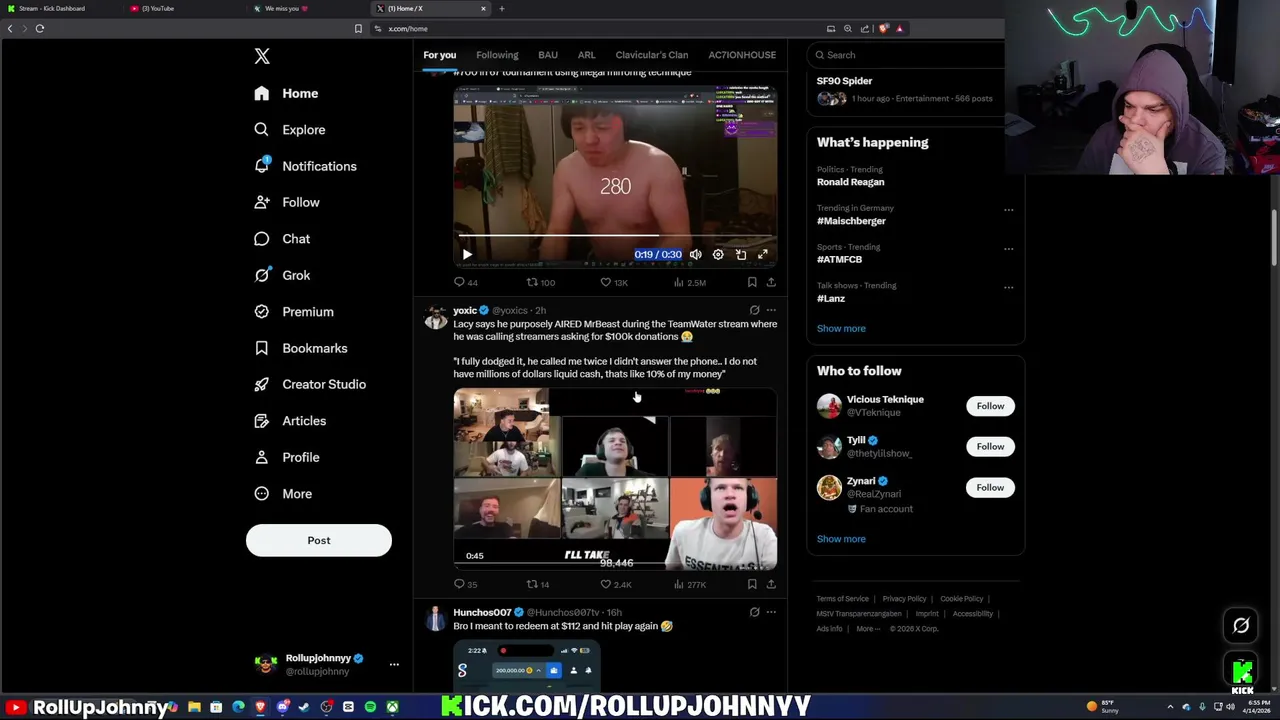The image size is (1280, 720).
Task: Switch to the BAU tab
Action: click(x=548, y=55)
